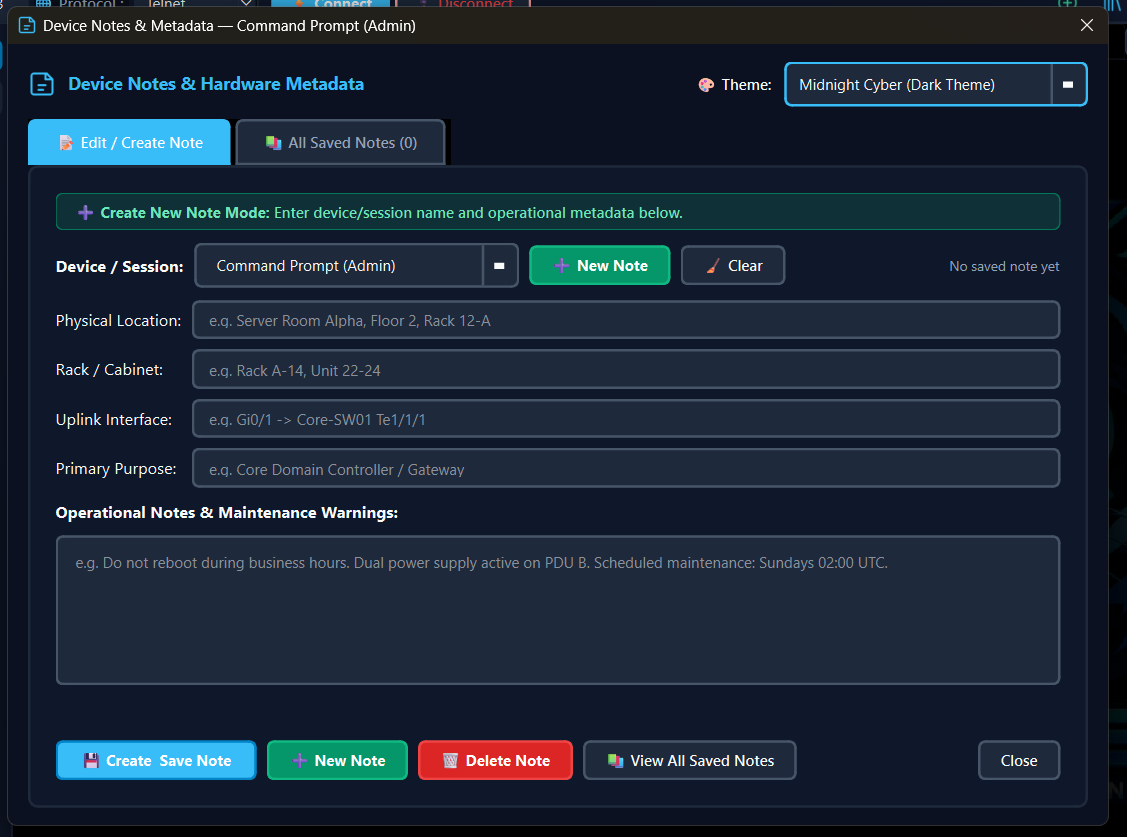Expand the Device / Session dropdown arrow
Viewport: 1127px width, 837px height.
point(500,266)
